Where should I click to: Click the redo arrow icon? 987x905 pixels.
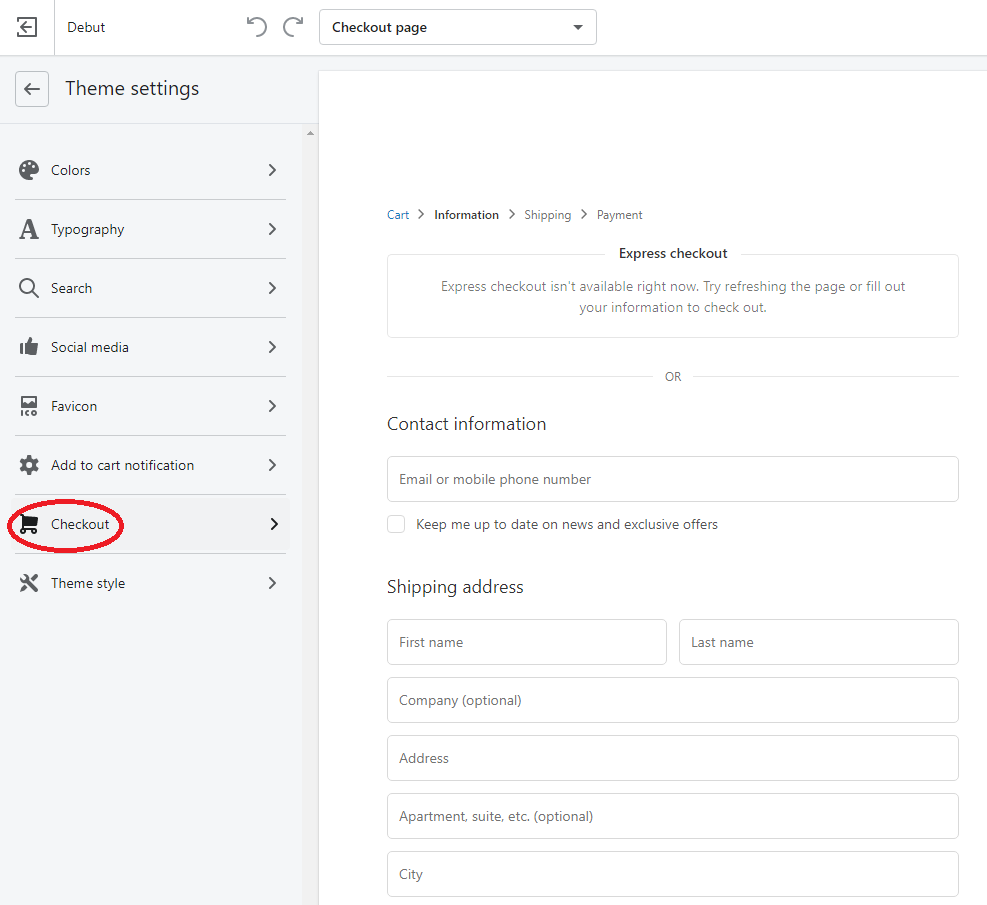click(293, 27)
